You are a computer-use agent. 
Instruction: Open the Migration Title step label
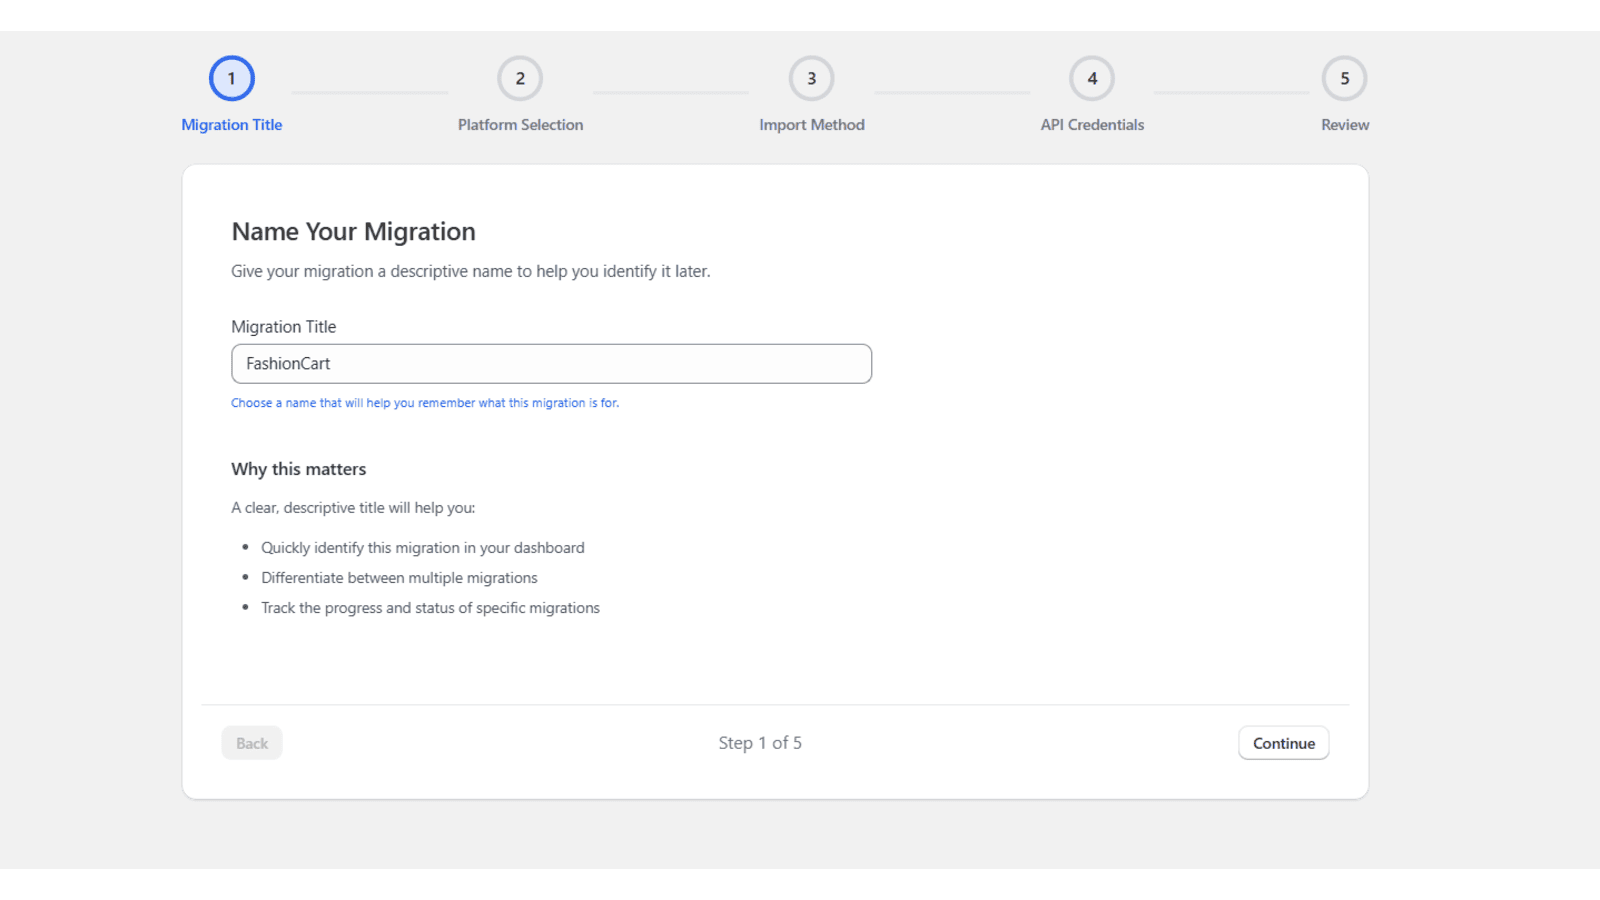pyautogui.click(x=231, y=125)
